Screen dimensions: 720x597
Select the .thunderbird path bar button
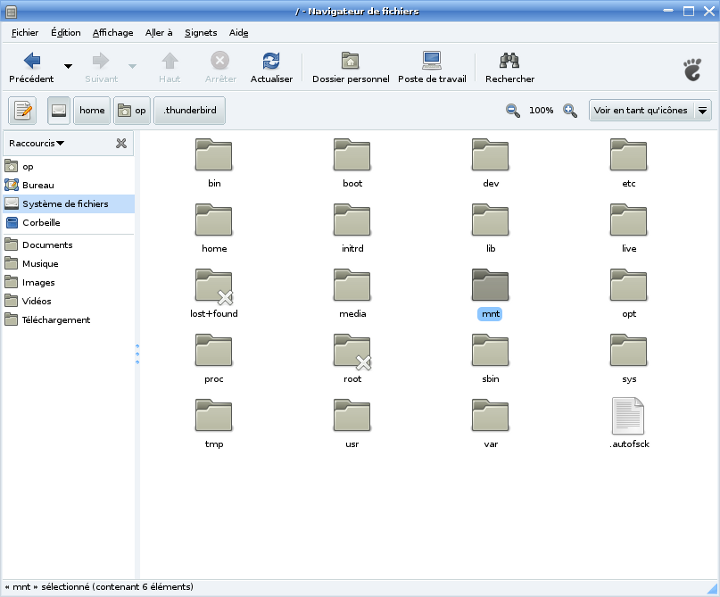[x=190, y=111]
